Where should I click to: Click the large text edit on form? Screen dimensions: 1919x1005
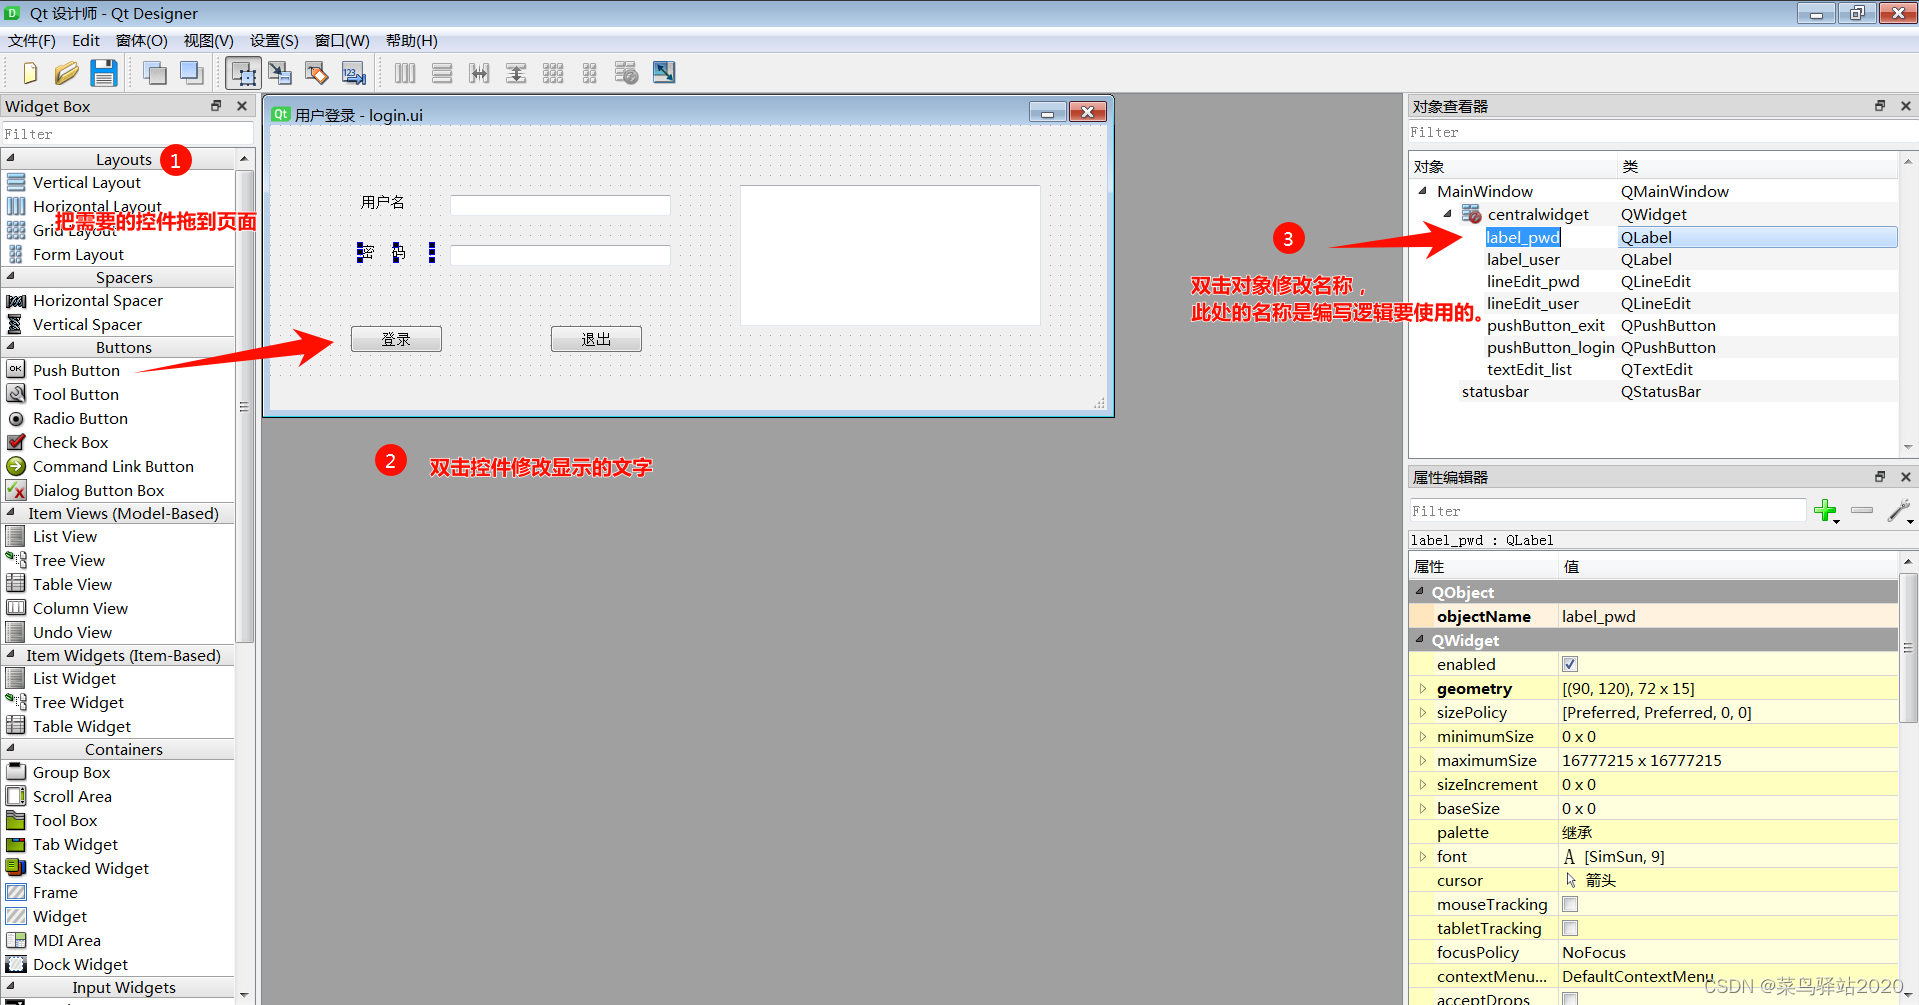tap(890, 255)
